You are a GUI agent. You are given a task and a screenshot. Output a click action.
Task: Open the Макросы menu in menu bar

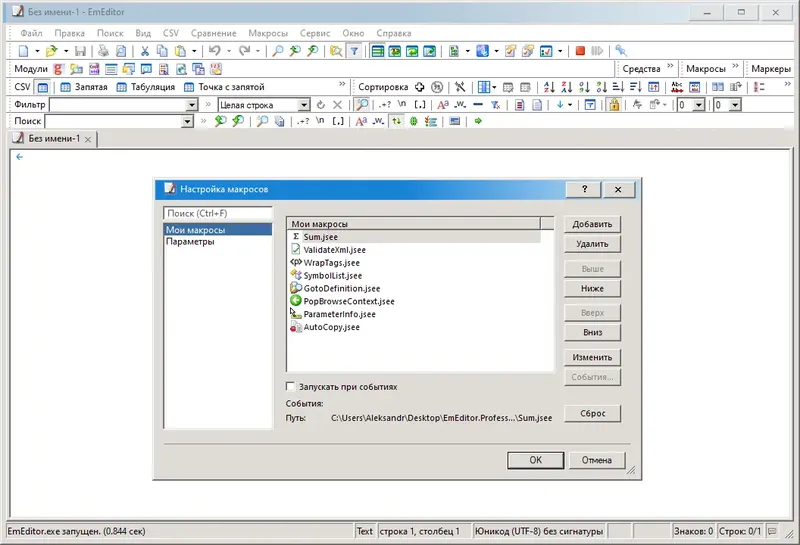(268, 33)
